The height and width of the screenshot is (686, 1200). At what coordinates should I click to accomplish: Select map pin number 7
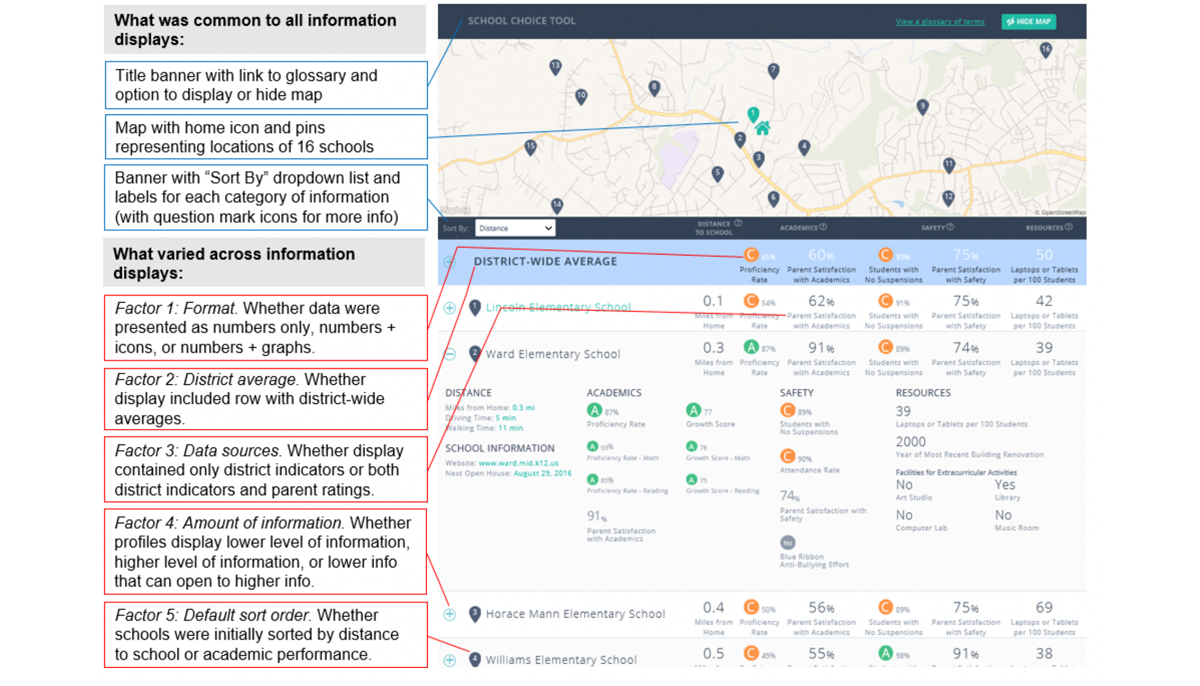tap(773, 71)
